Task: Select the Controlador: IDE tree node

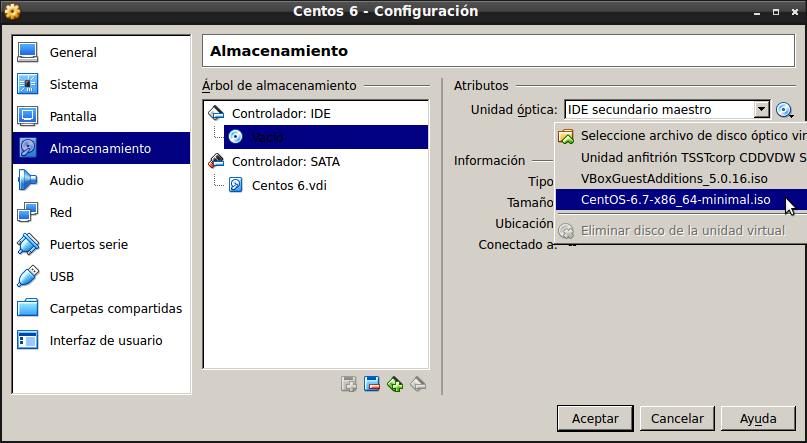Action: [280, 113]
